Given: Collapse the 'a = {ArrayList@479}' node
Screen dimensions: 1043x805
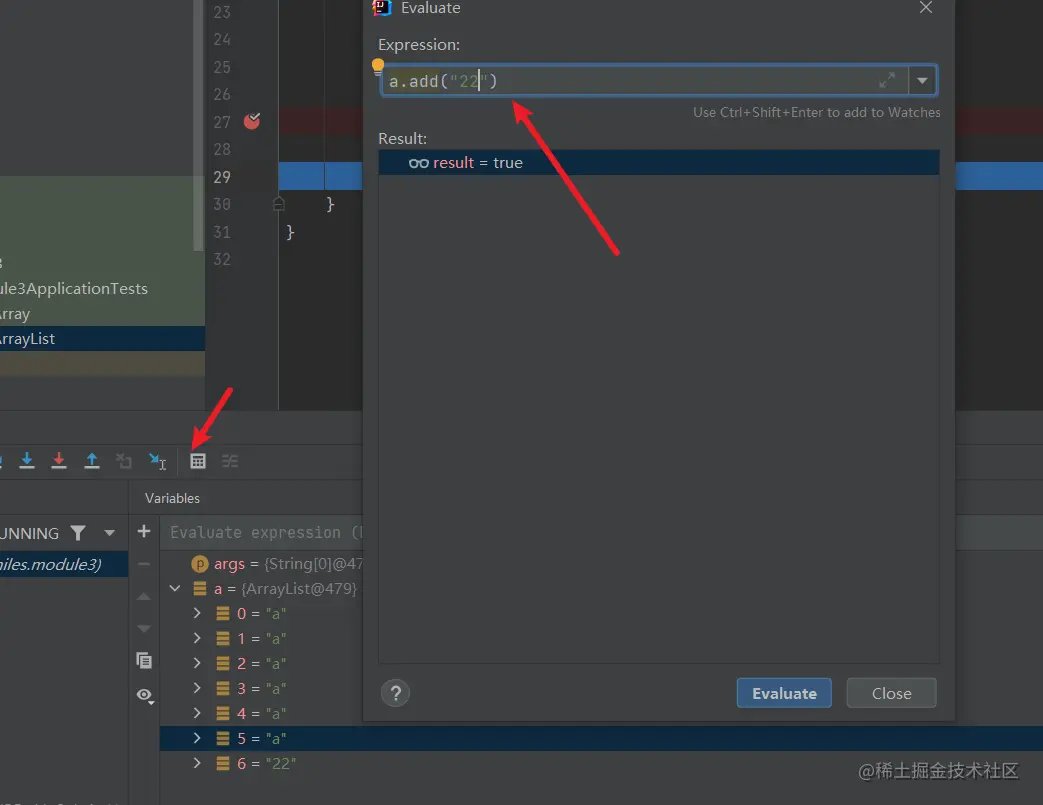Looking at the screenshot, I should (175, 588).
